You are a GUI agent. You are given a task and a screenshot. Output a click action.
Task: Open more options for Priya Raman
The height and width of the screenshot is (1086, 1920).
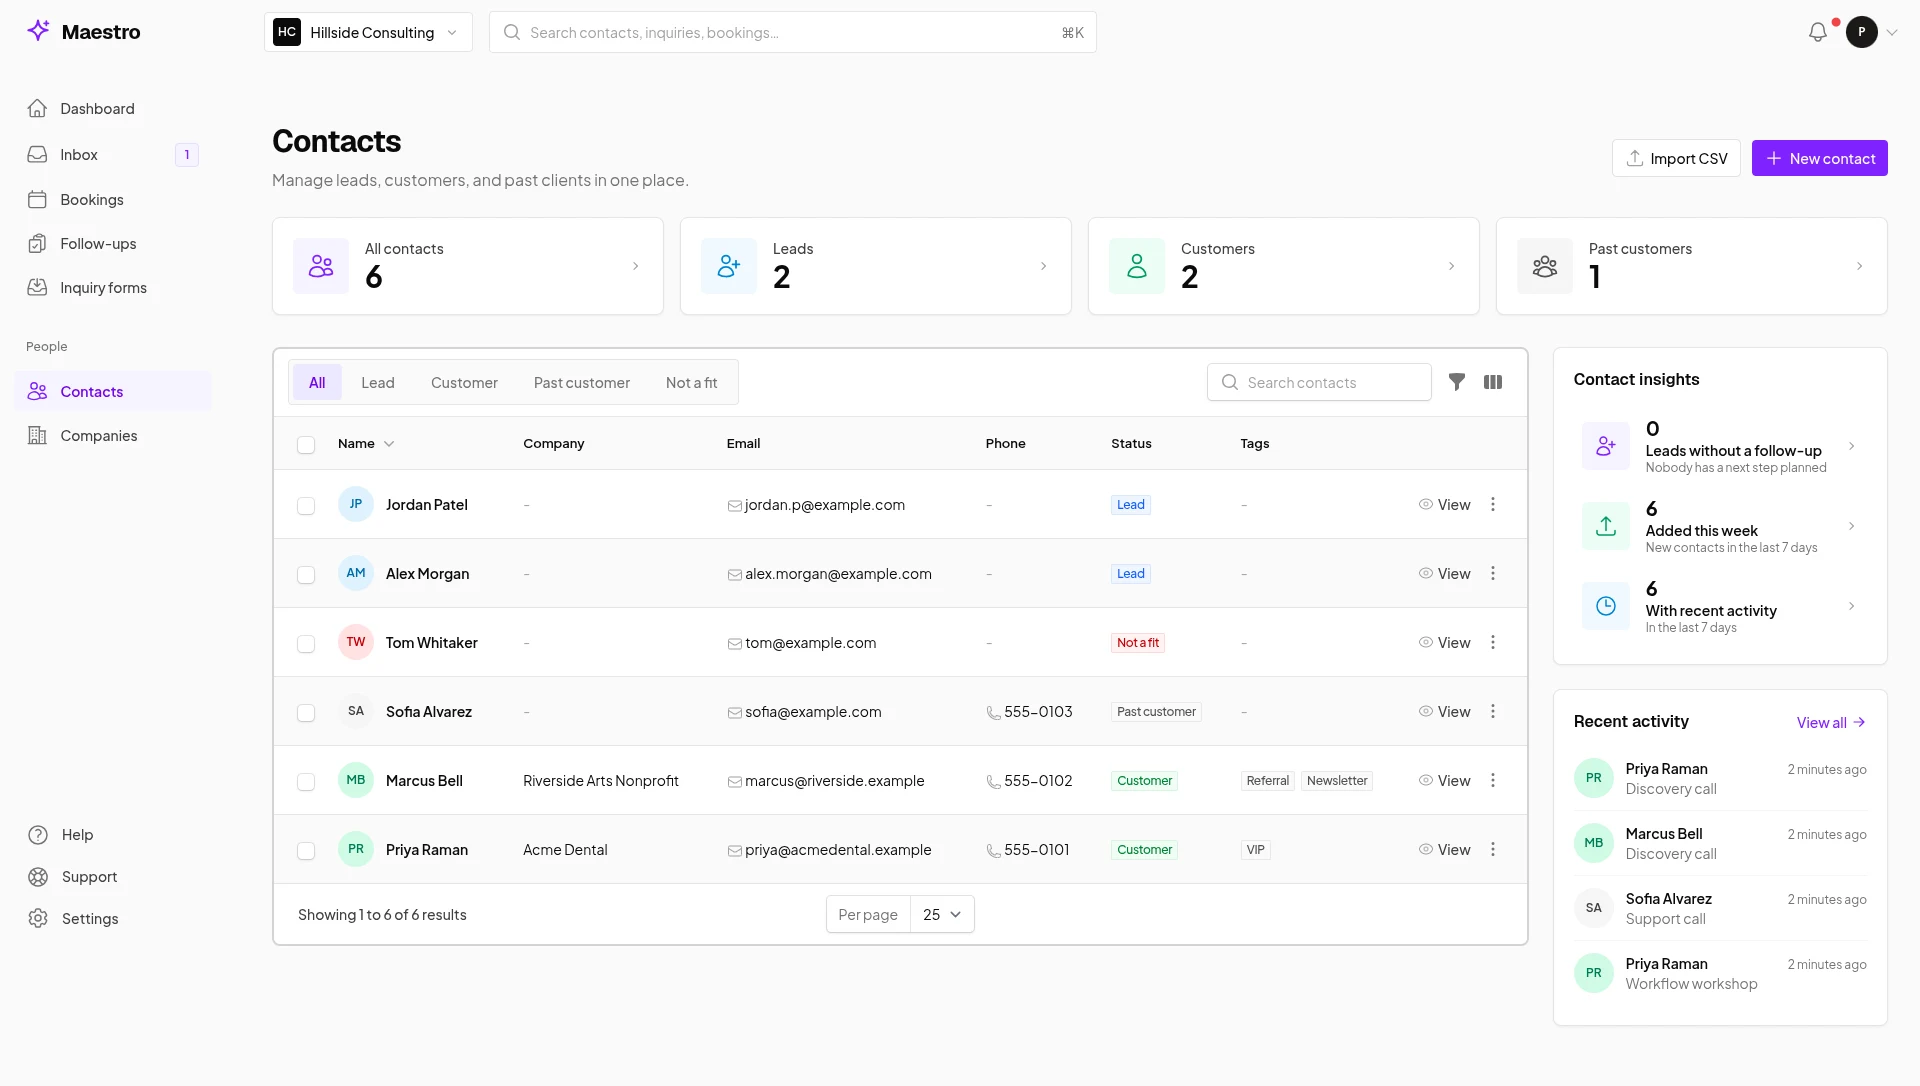coord(1493,849)
